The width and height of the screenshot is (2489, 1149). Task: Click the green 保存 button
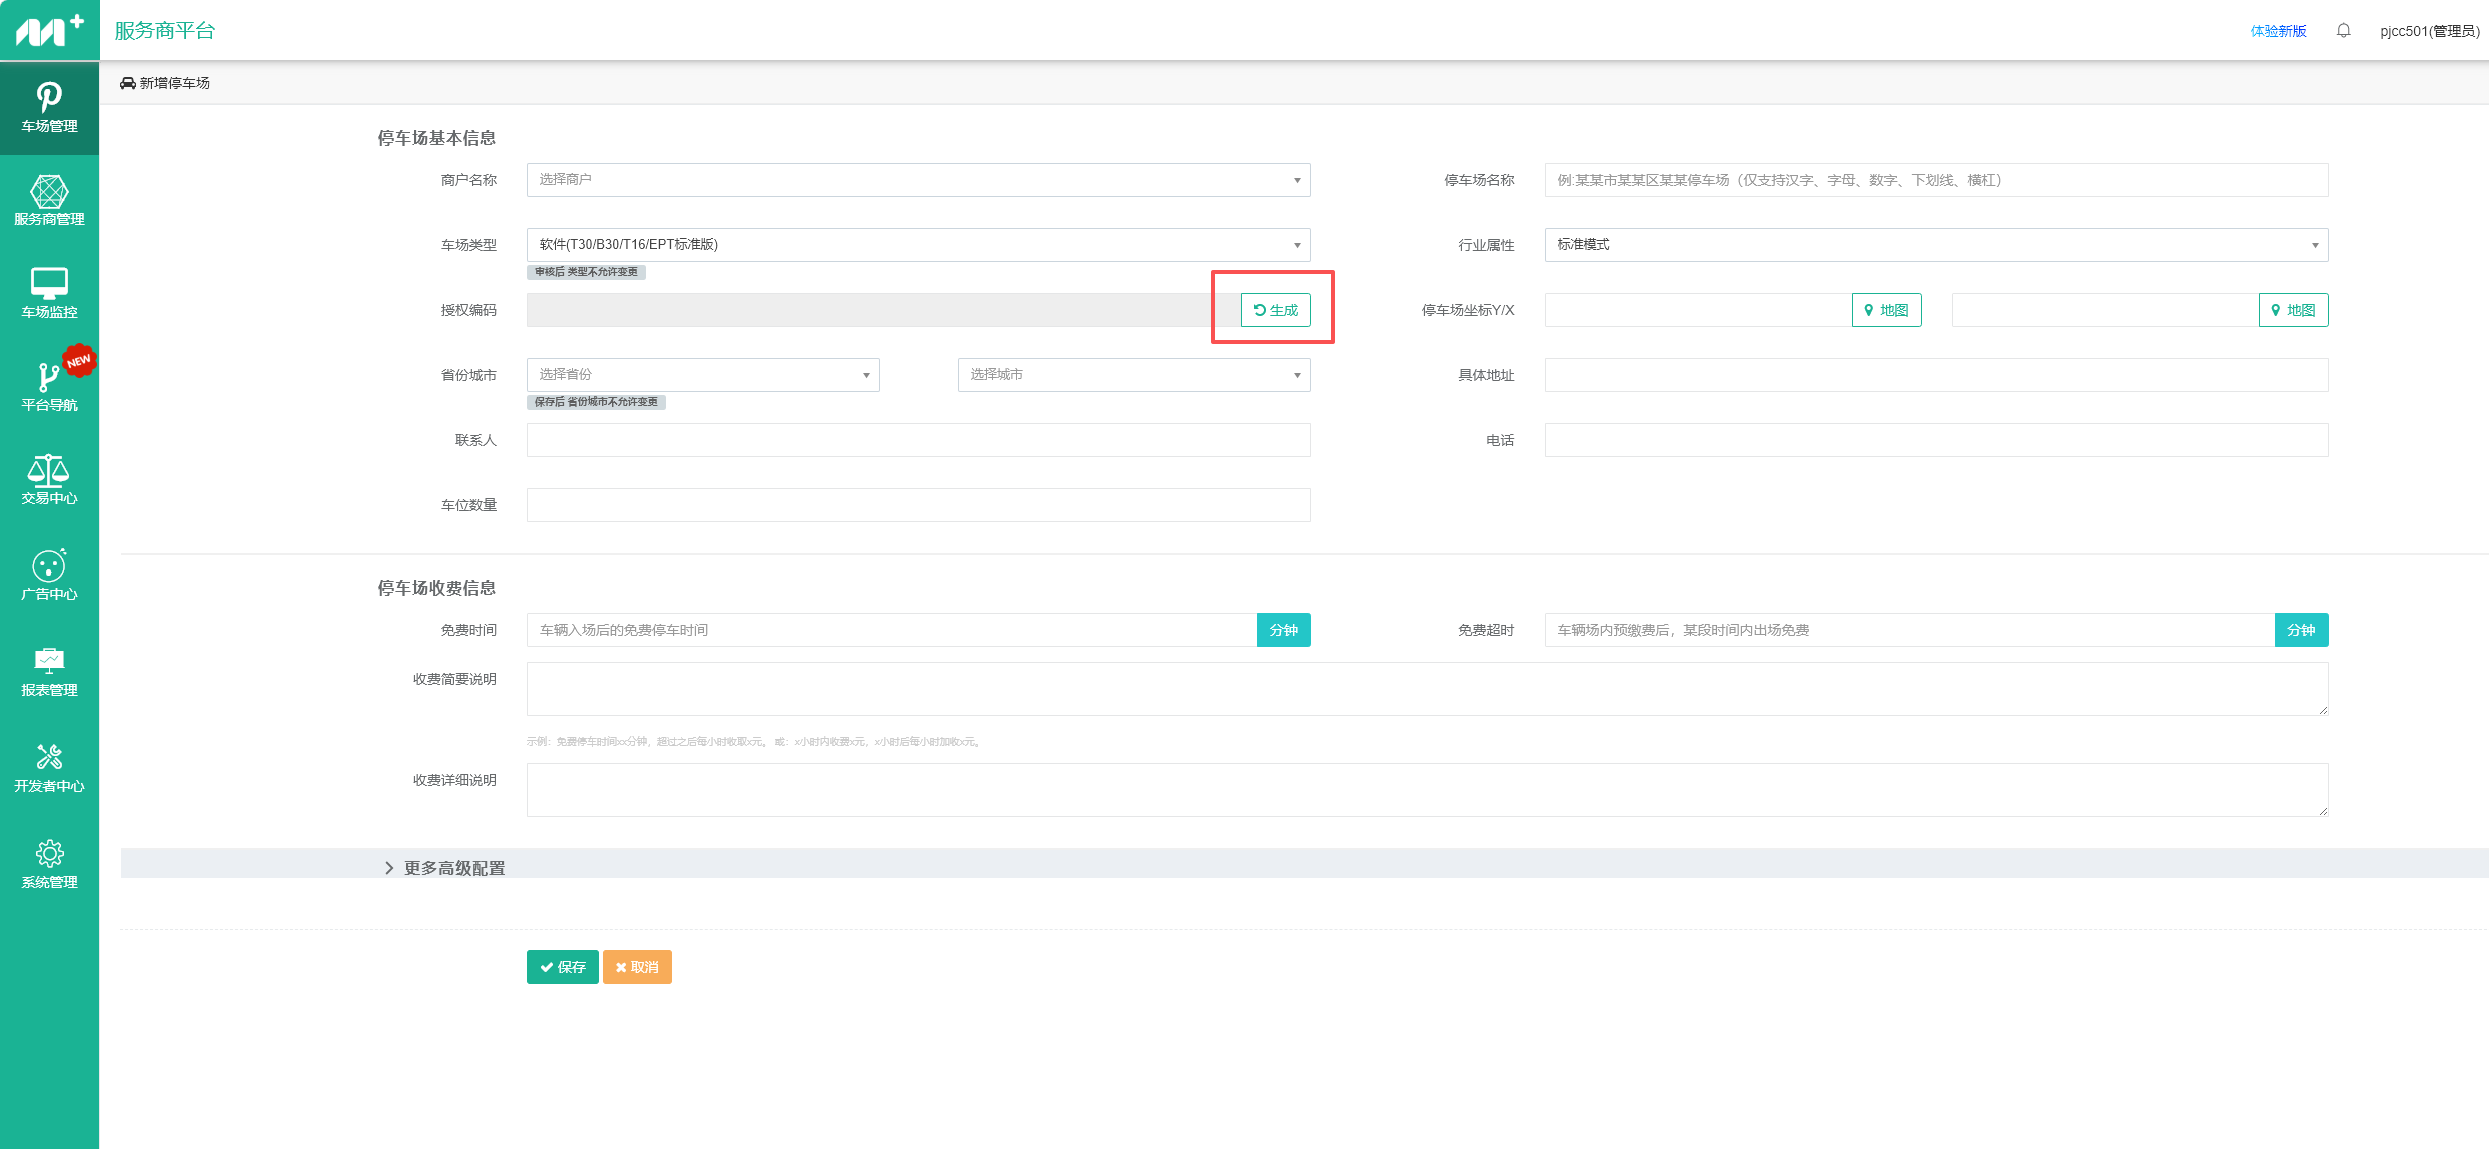click(x=562, y=967)
